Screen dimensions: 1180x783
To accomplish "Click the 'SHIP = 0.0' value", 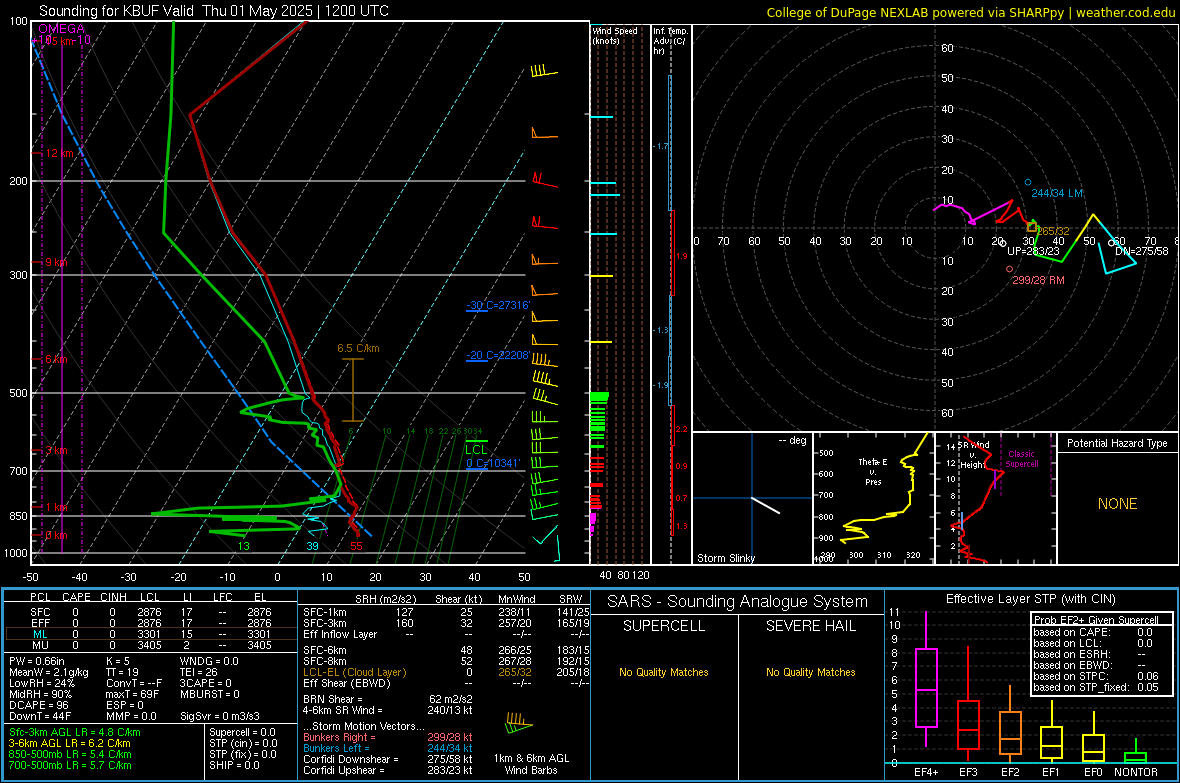I will point(234,765).
